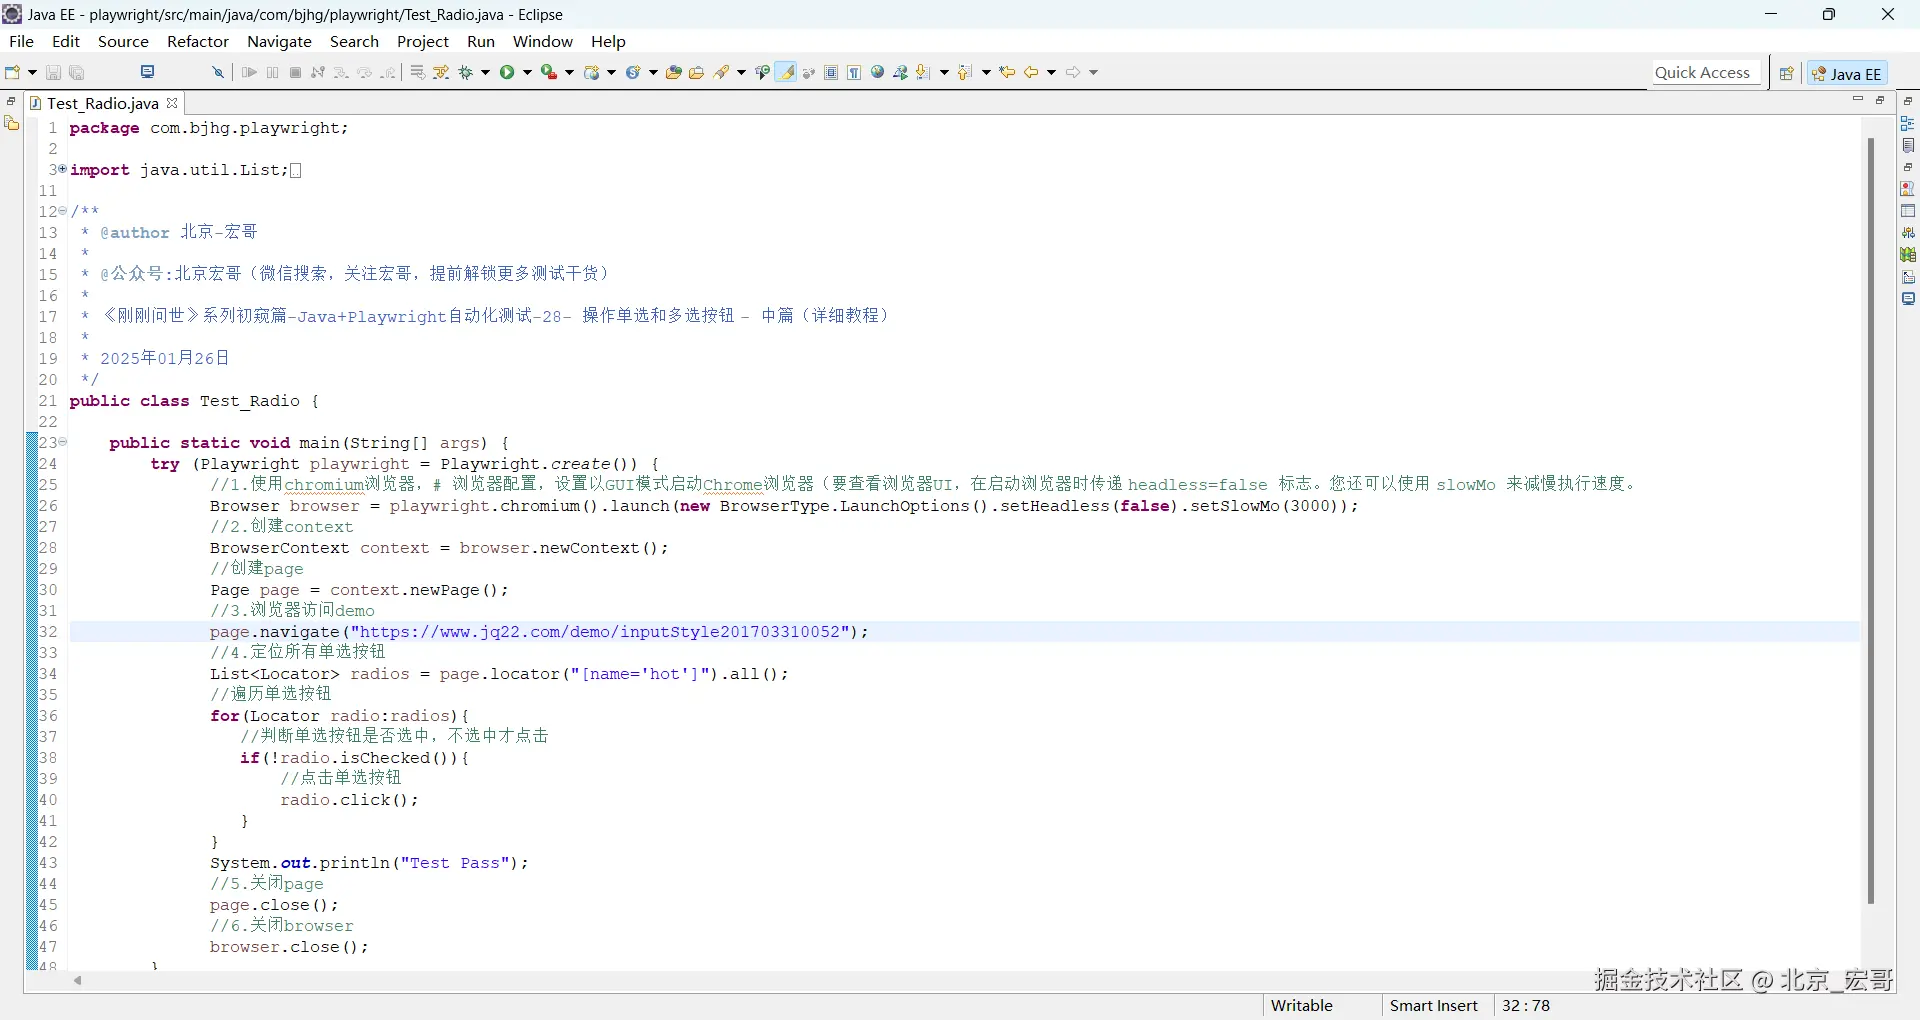Open the Window menu
This screenshot has height=1020, width=1920.
pyautogui.click(x=543, y=41)
